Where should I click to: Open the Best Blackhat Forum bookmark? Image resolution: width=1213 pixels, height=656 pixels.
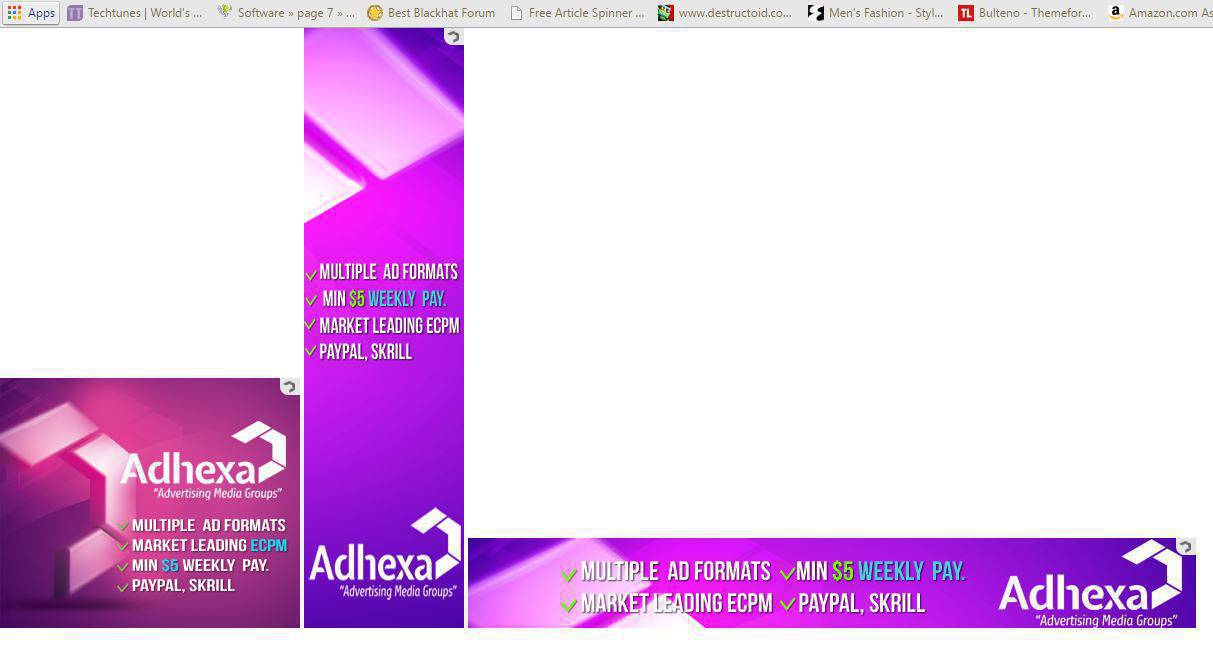[x=431, y=13]
